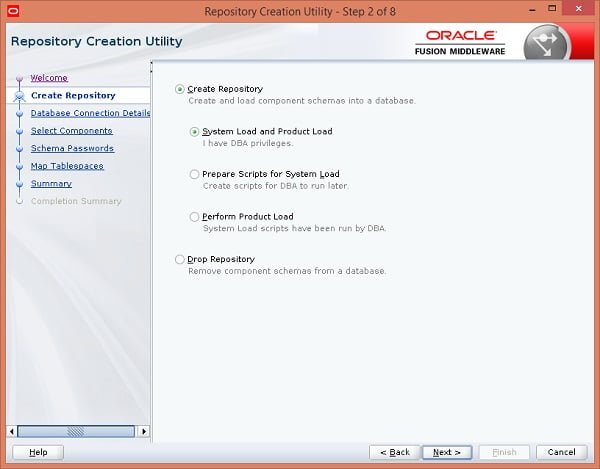The width and height of the screenshot is (600, 469).
Task: Click text 'Remove component schemas from a database.'
Action: coord(287,271)
